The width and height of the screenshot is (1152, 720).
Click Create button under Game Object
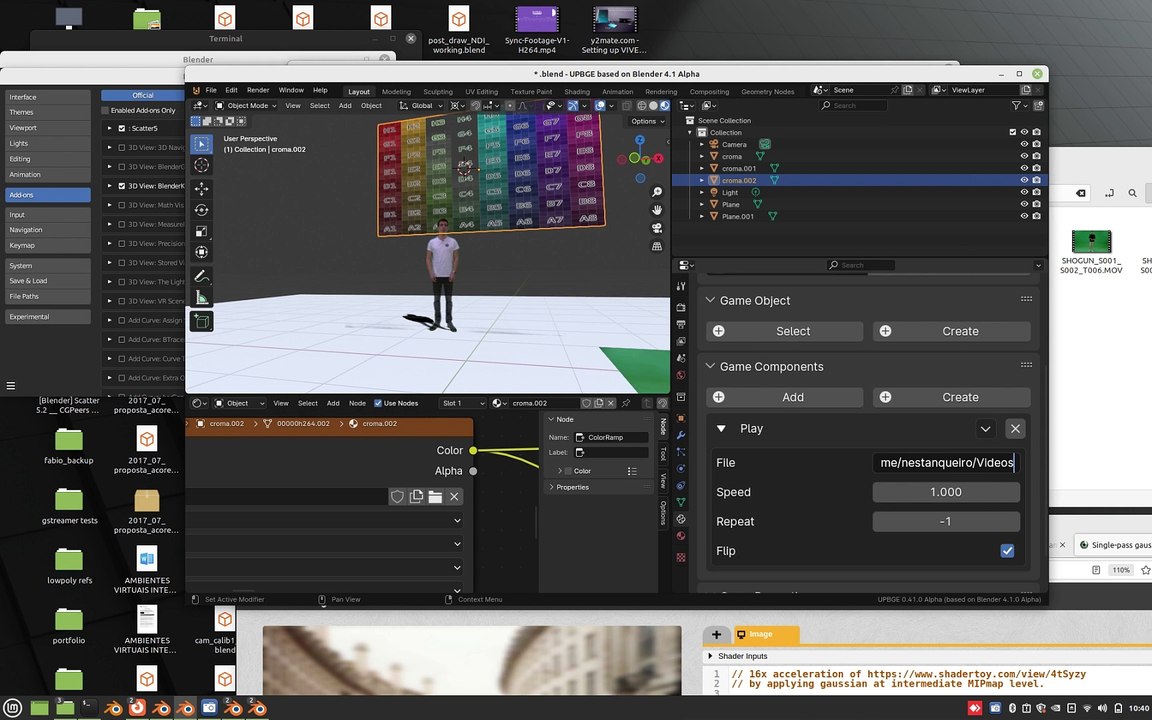[951, 331]
